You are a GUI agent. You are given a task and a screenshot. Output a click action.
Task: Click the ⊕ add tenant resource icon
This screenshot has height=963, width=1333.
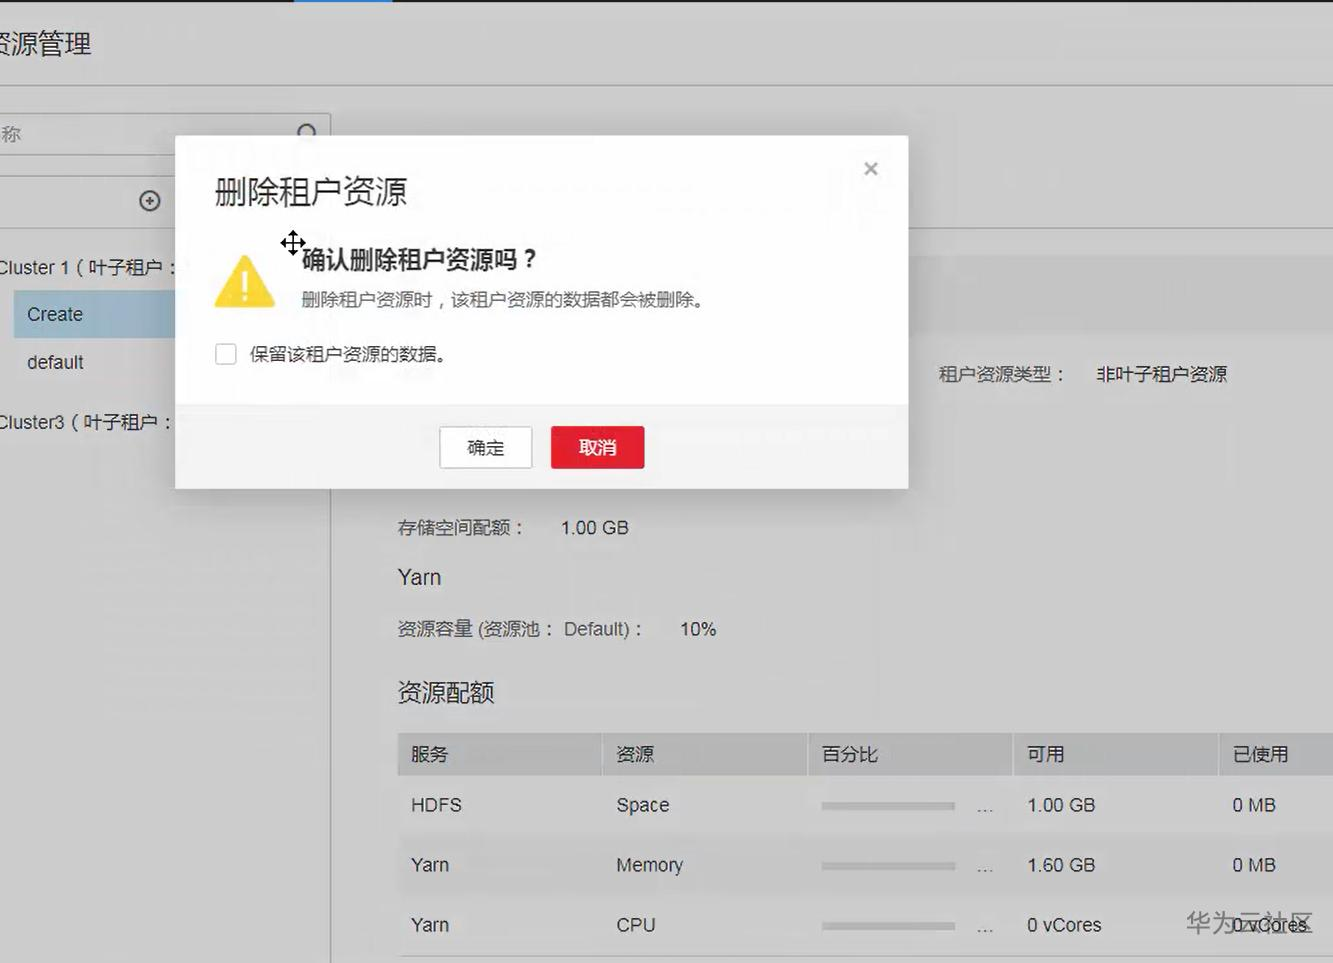(148, 200)
